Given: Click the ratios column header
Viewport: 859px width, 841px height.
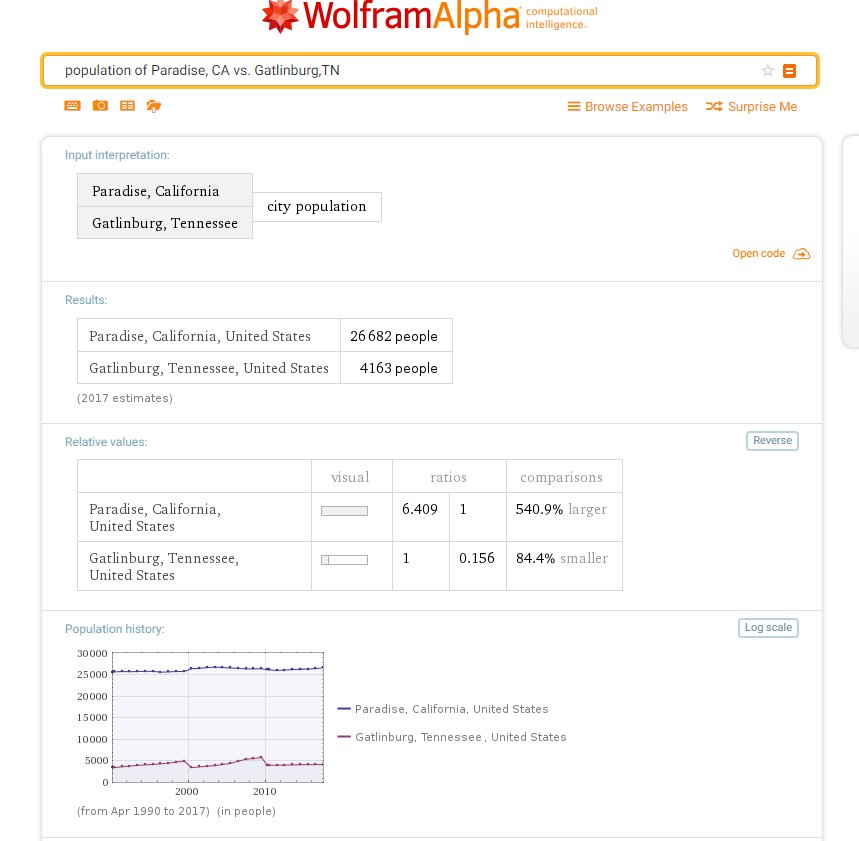Looking at the screenshot, I should pos(449,477).
